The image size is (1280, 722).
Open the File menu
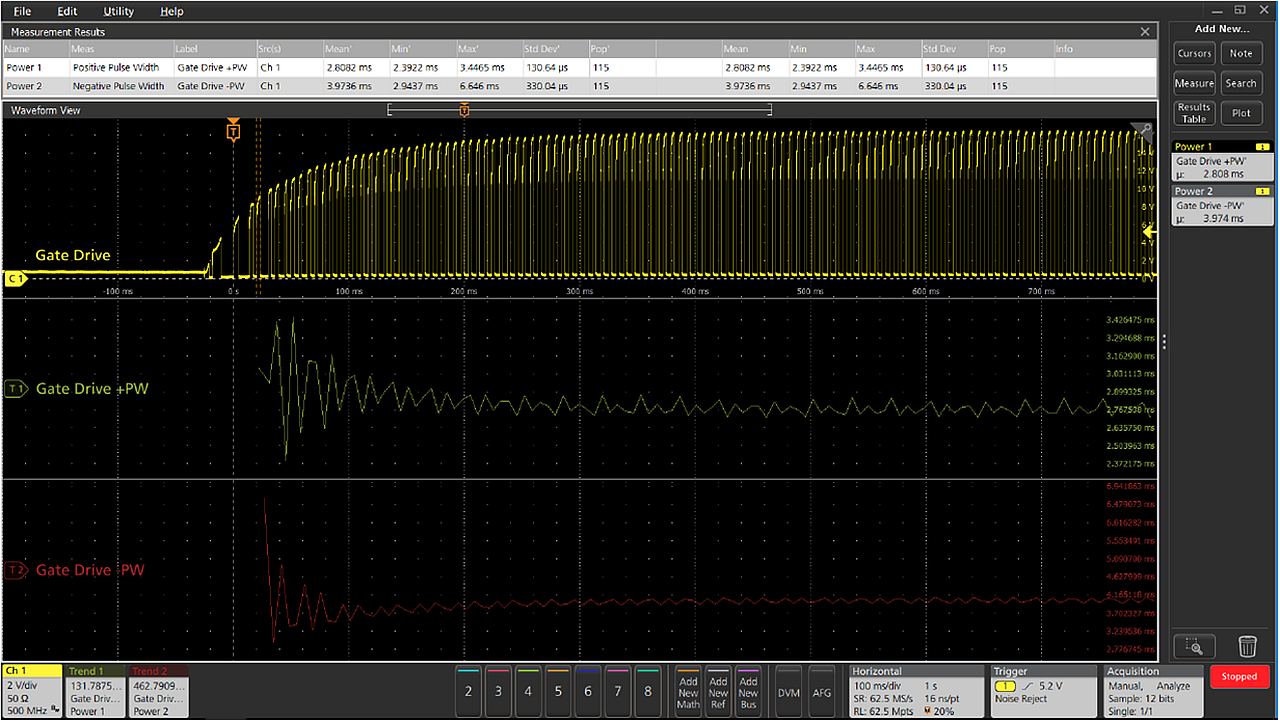point(22,11)
